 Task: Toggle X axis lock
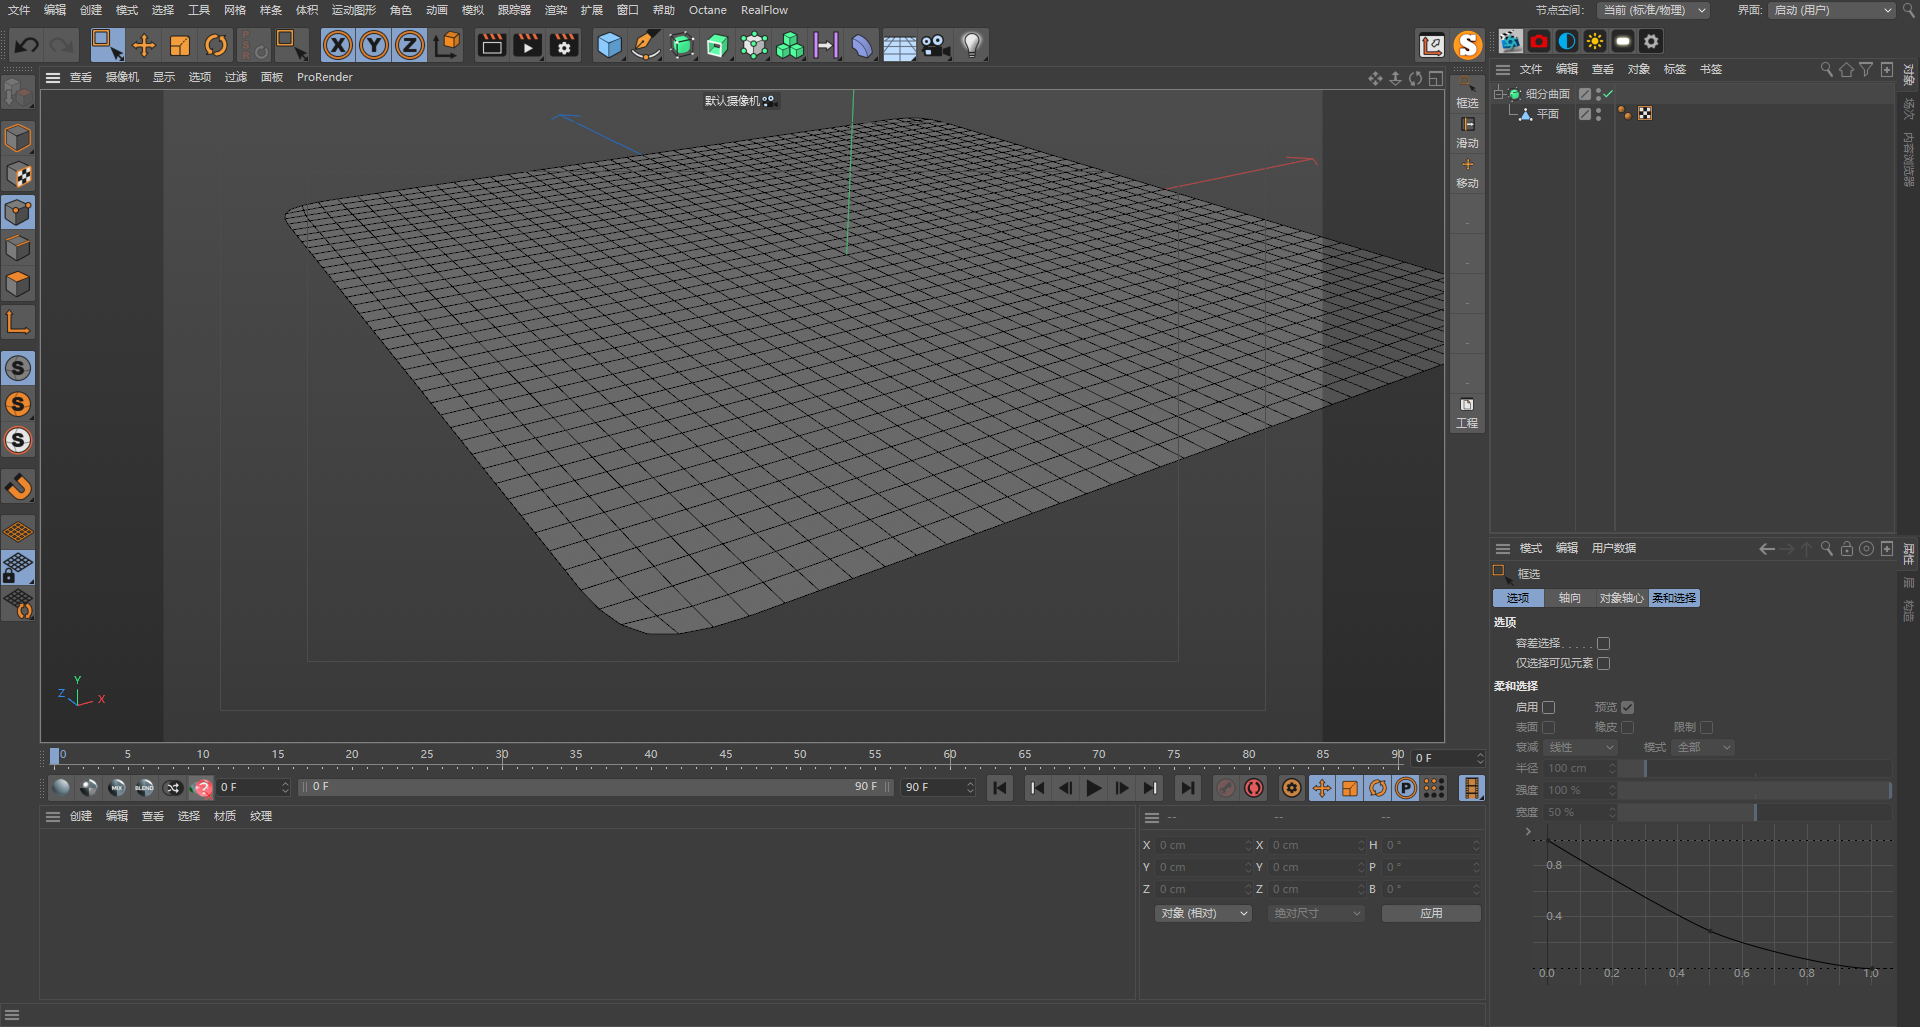pyautogui.click(x=338, y=45)
